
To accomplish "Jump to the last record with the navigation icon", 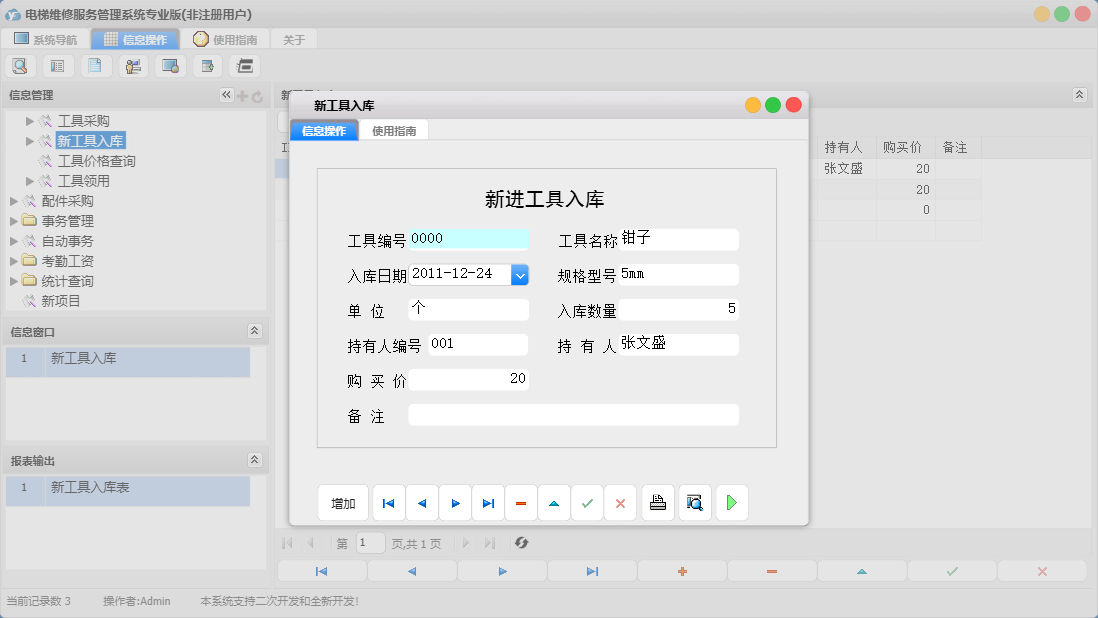I will (488, 503).
